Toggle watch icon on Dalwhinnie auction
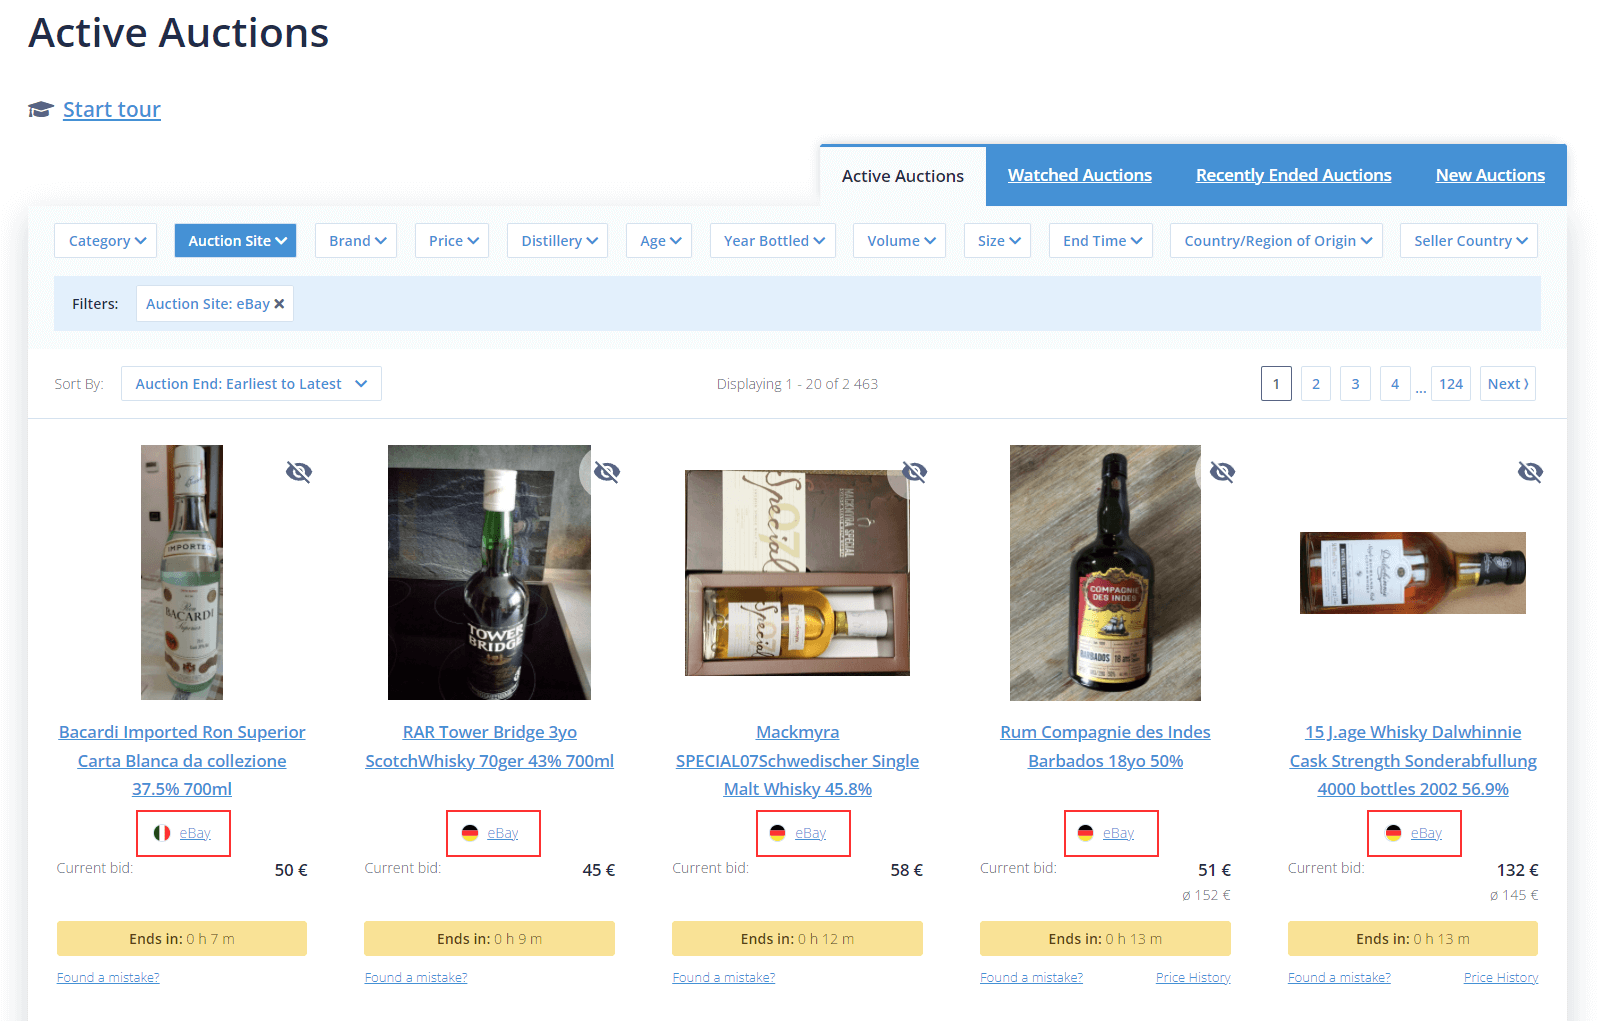1600x1021 pixels. 1530,472
